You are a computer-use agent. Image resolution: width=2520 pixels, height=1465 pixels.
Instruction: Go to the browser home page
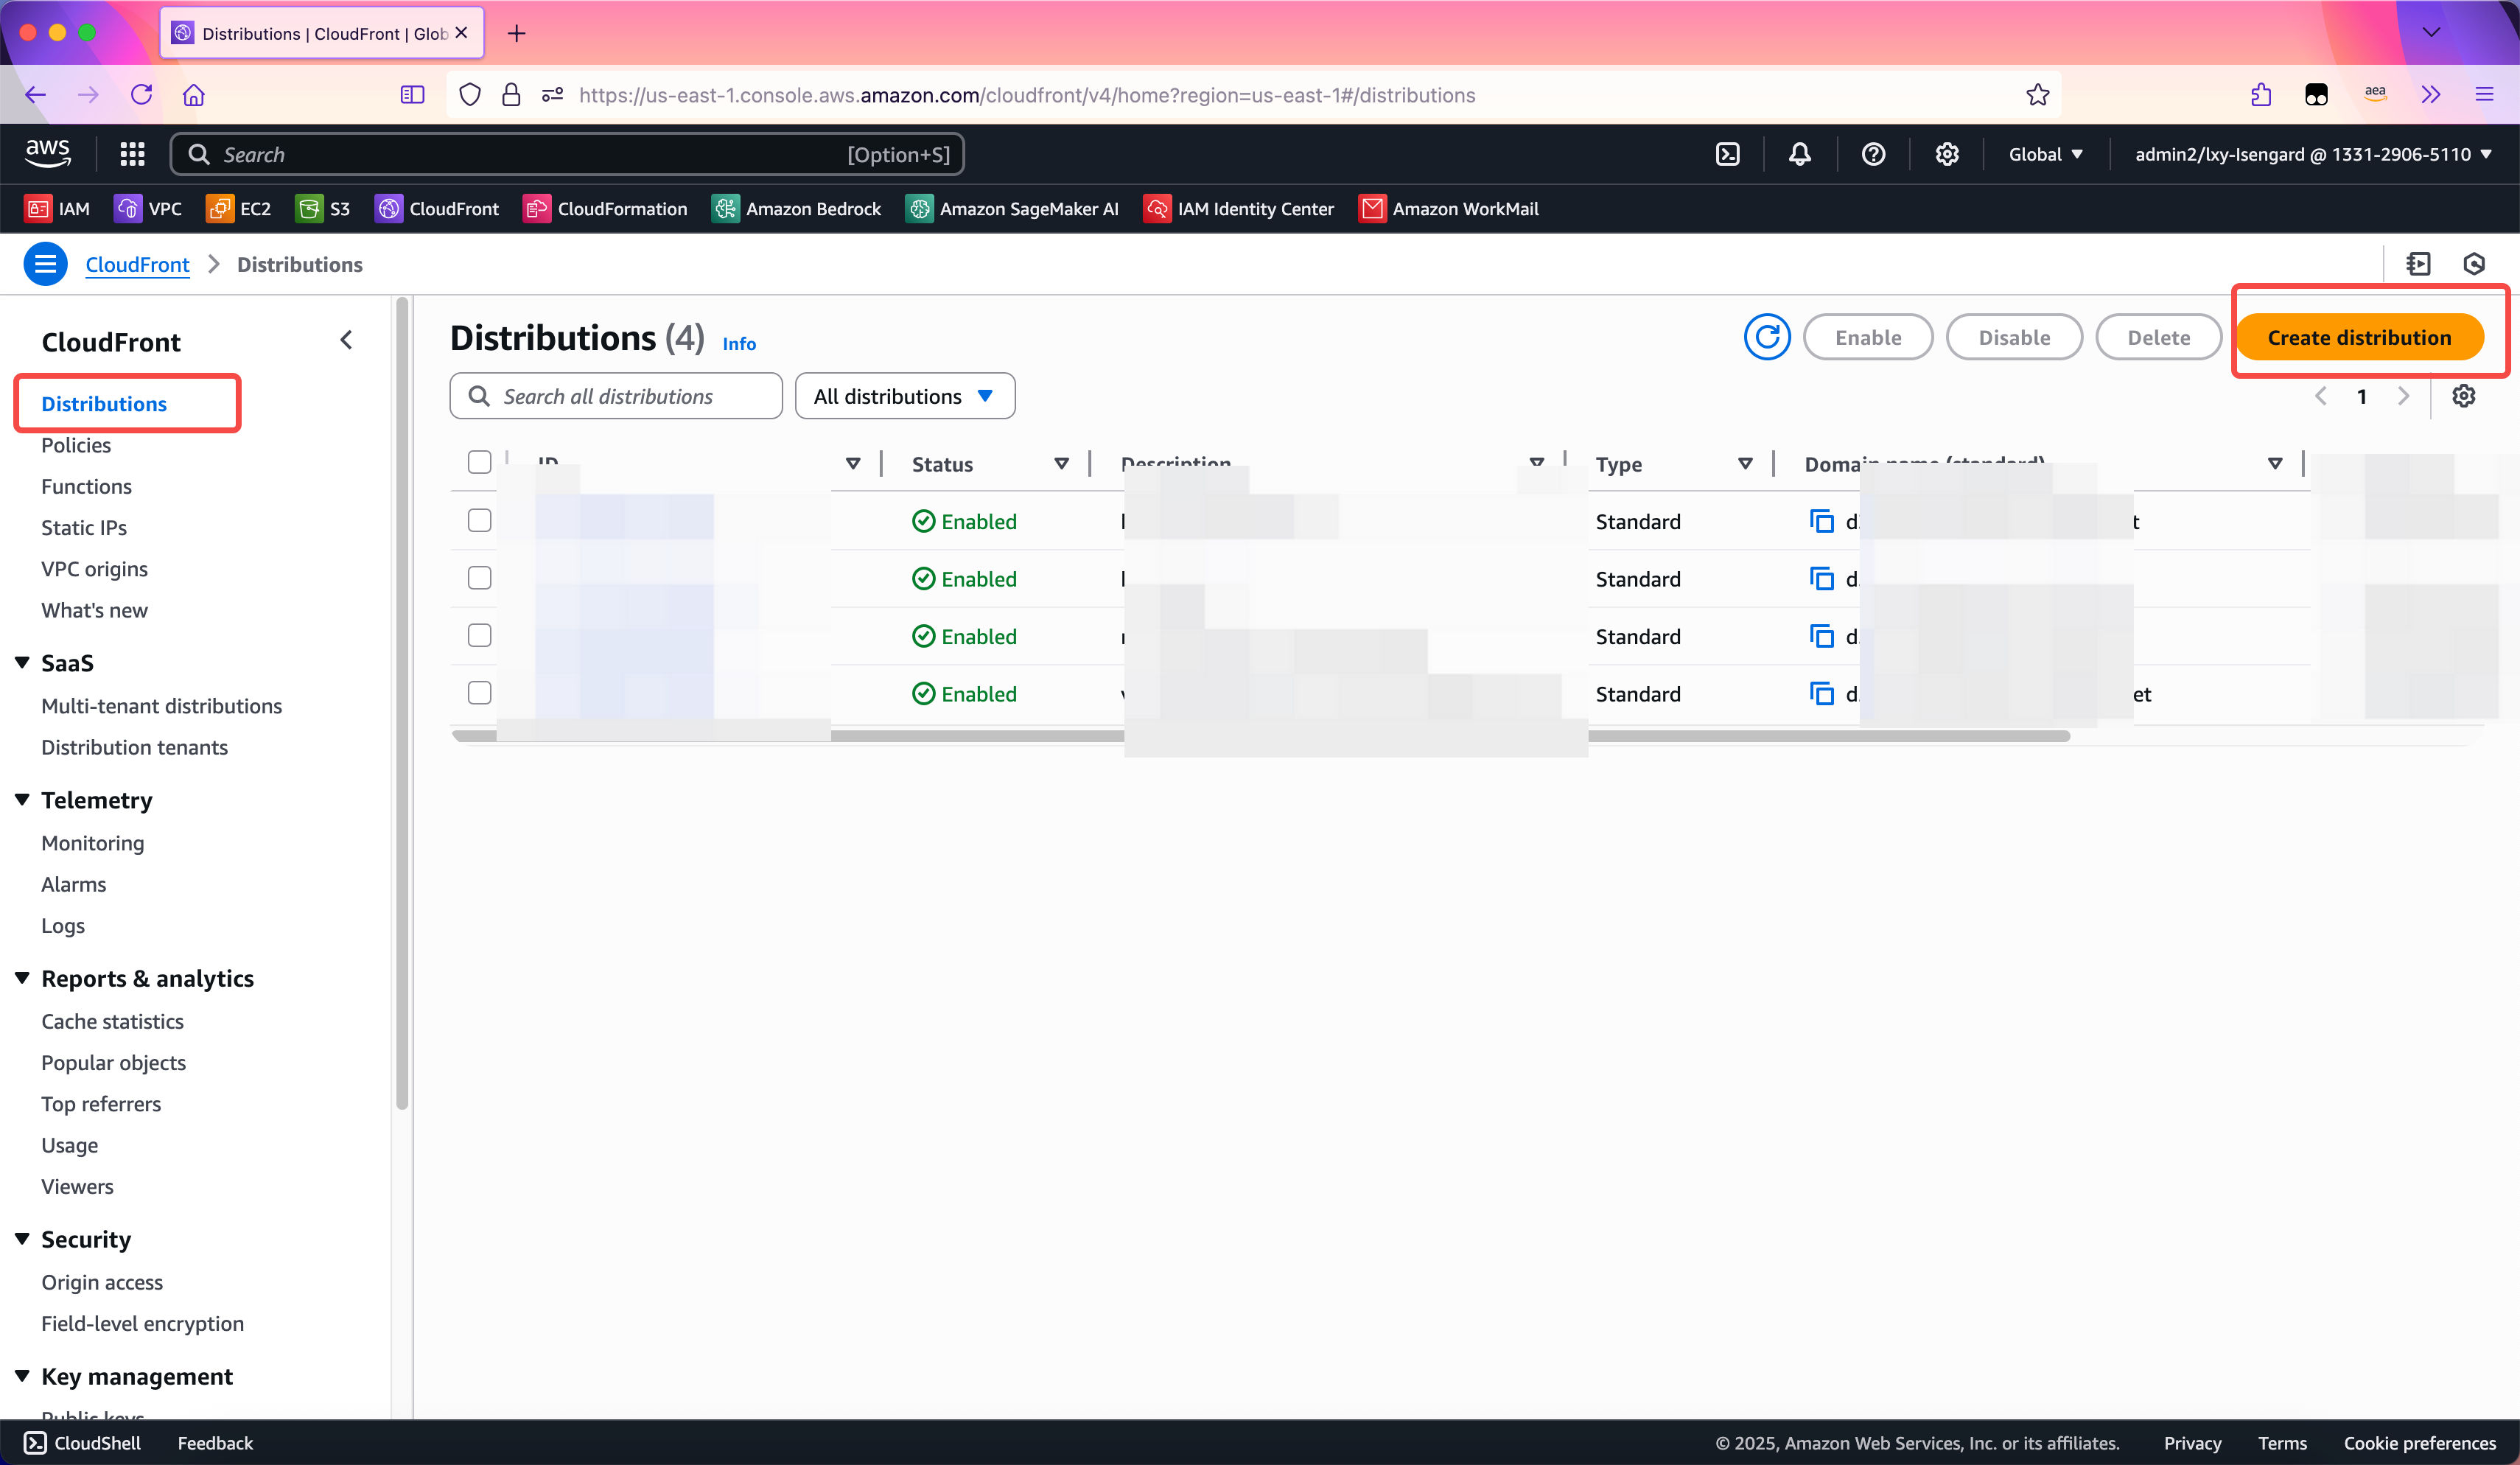click(193, 95)
